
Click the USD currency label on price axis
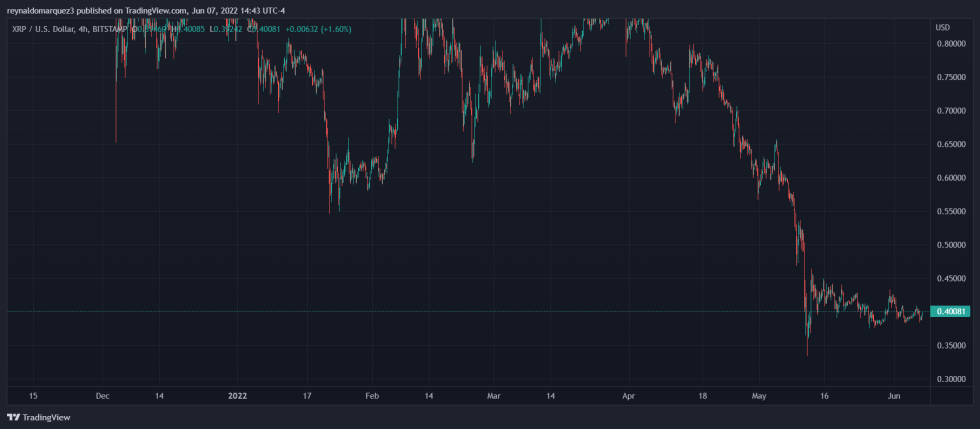pos(942,28)
